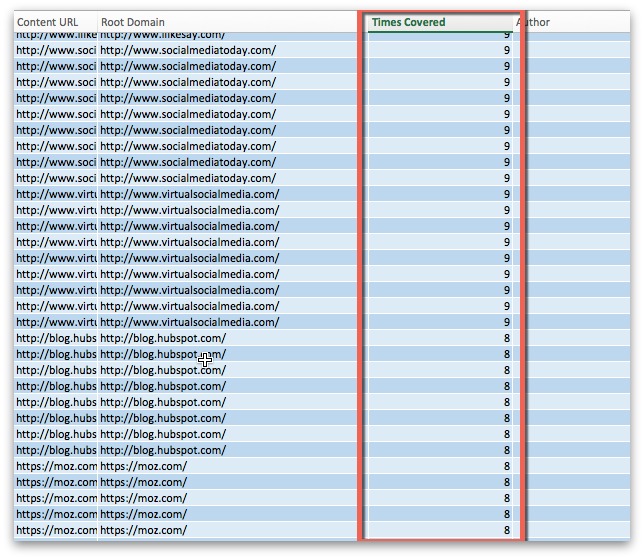Screen dimensions: 644x559
Task: Select the topmost 8 in Times Covered
Action: (440, 338)
